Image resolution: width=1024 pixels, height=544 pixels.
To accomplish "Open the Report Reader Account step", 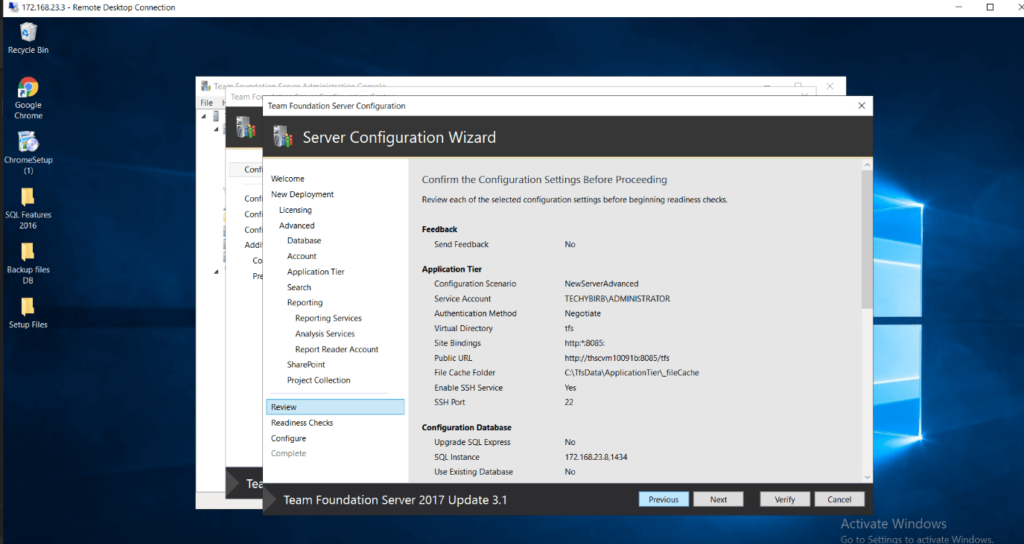I will (336, 349).
